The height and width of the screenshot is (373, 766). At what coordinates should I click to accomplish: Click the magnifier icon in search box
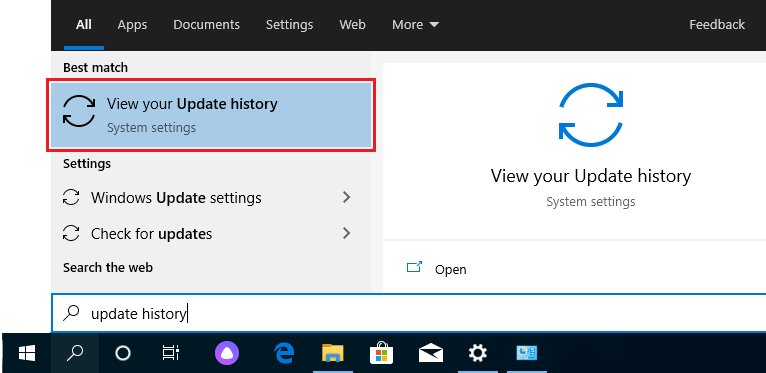click(x=71, y=313)
